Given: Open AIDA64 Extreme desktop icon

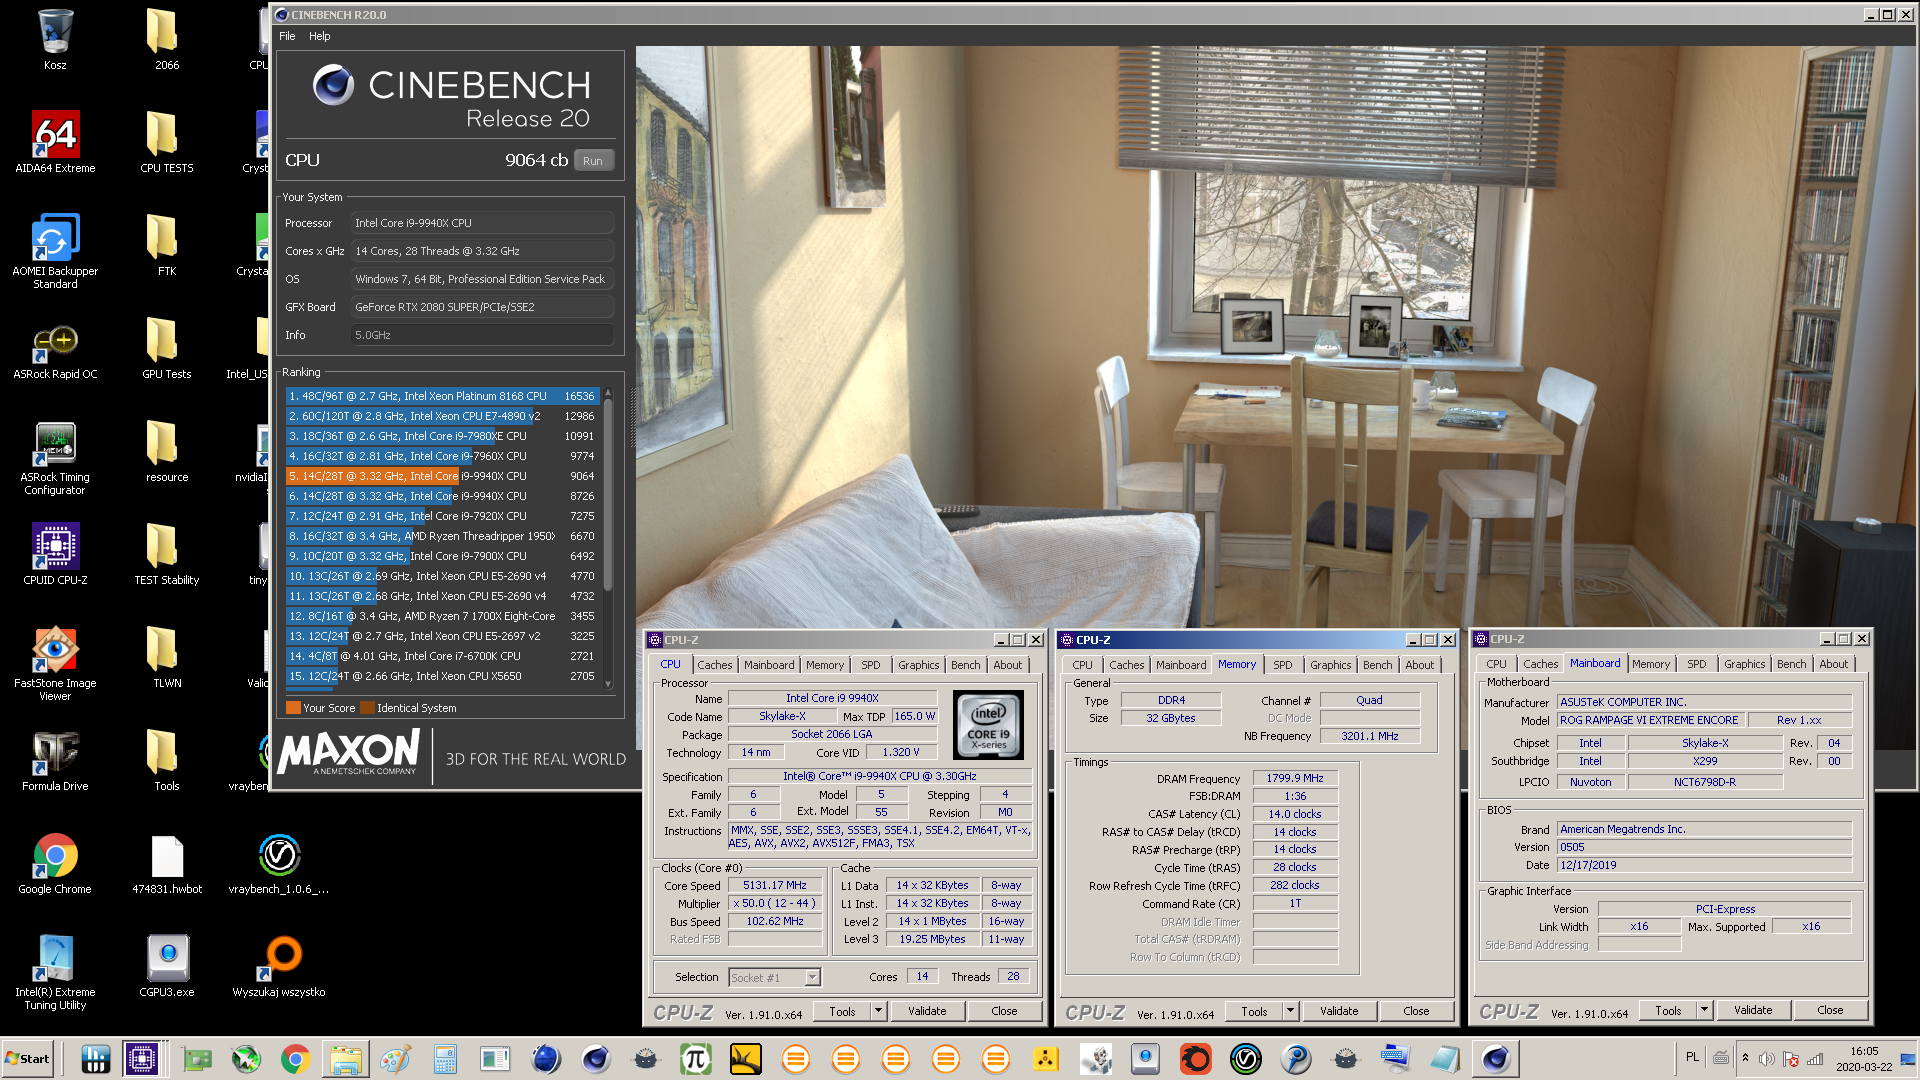Looking at the screenshot, I should pos(55,142).
